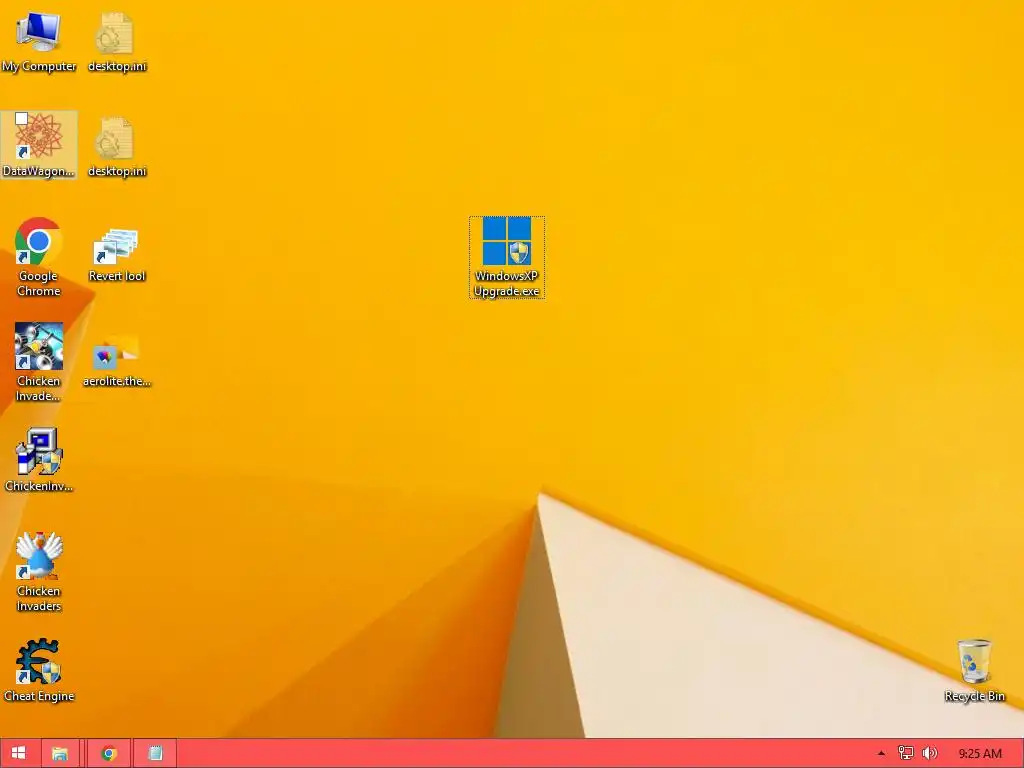Screen dimensions: 1024x768
Task: Tick the checkbox on the DataWagon icon
Action: pyautogui.click(x=21, y=118)
